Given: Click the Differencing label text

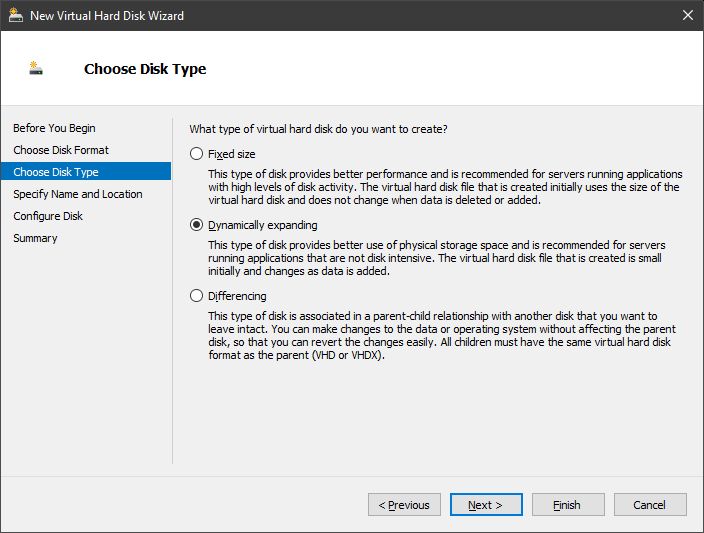Looking at the screenshot, I should pyautogui.click(x=237, y=296).
